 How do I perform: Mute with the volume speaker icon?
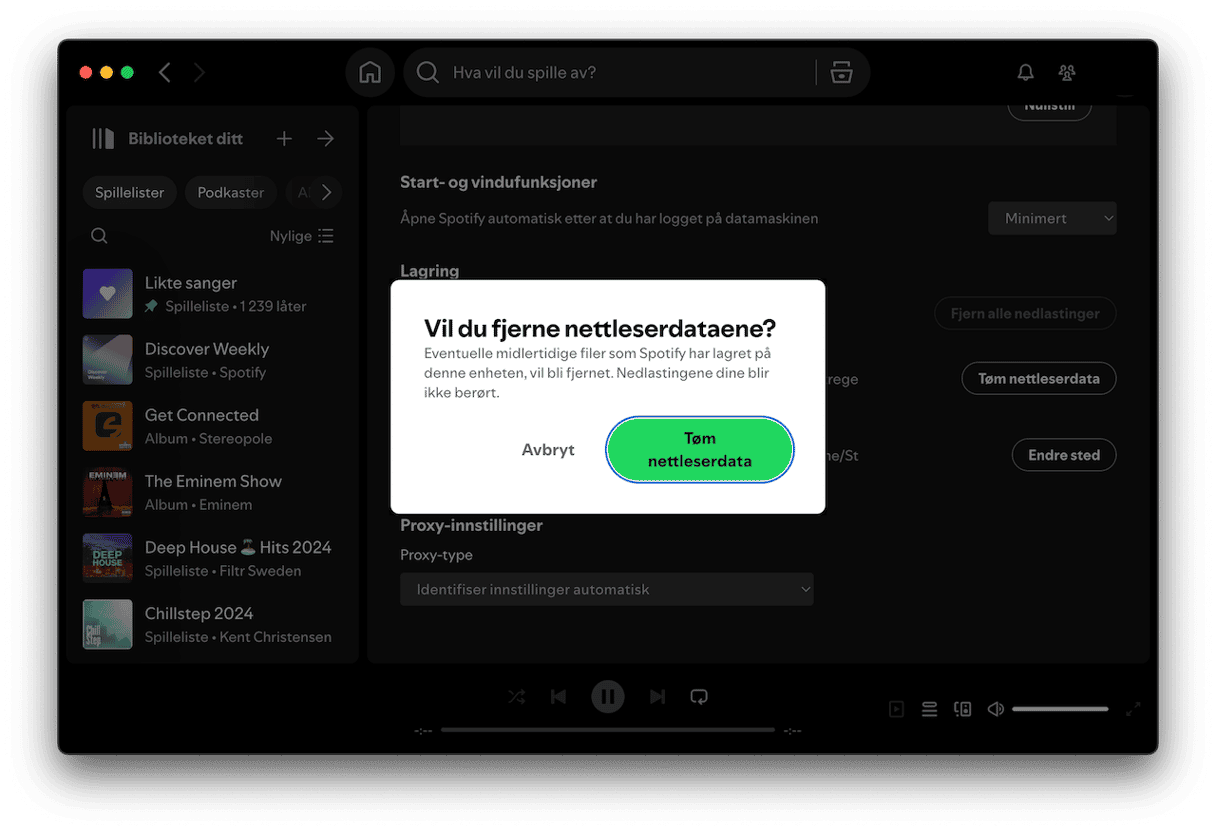coord(996,709)
